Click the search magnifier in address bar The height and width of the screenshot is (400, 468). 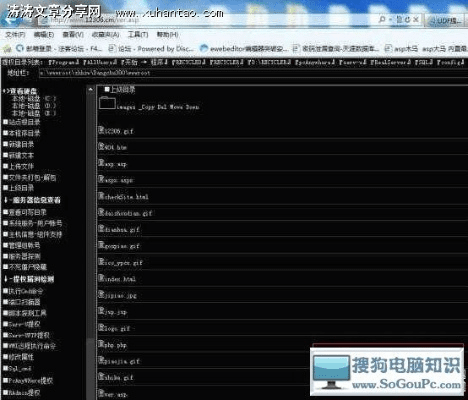click(382, 20)
